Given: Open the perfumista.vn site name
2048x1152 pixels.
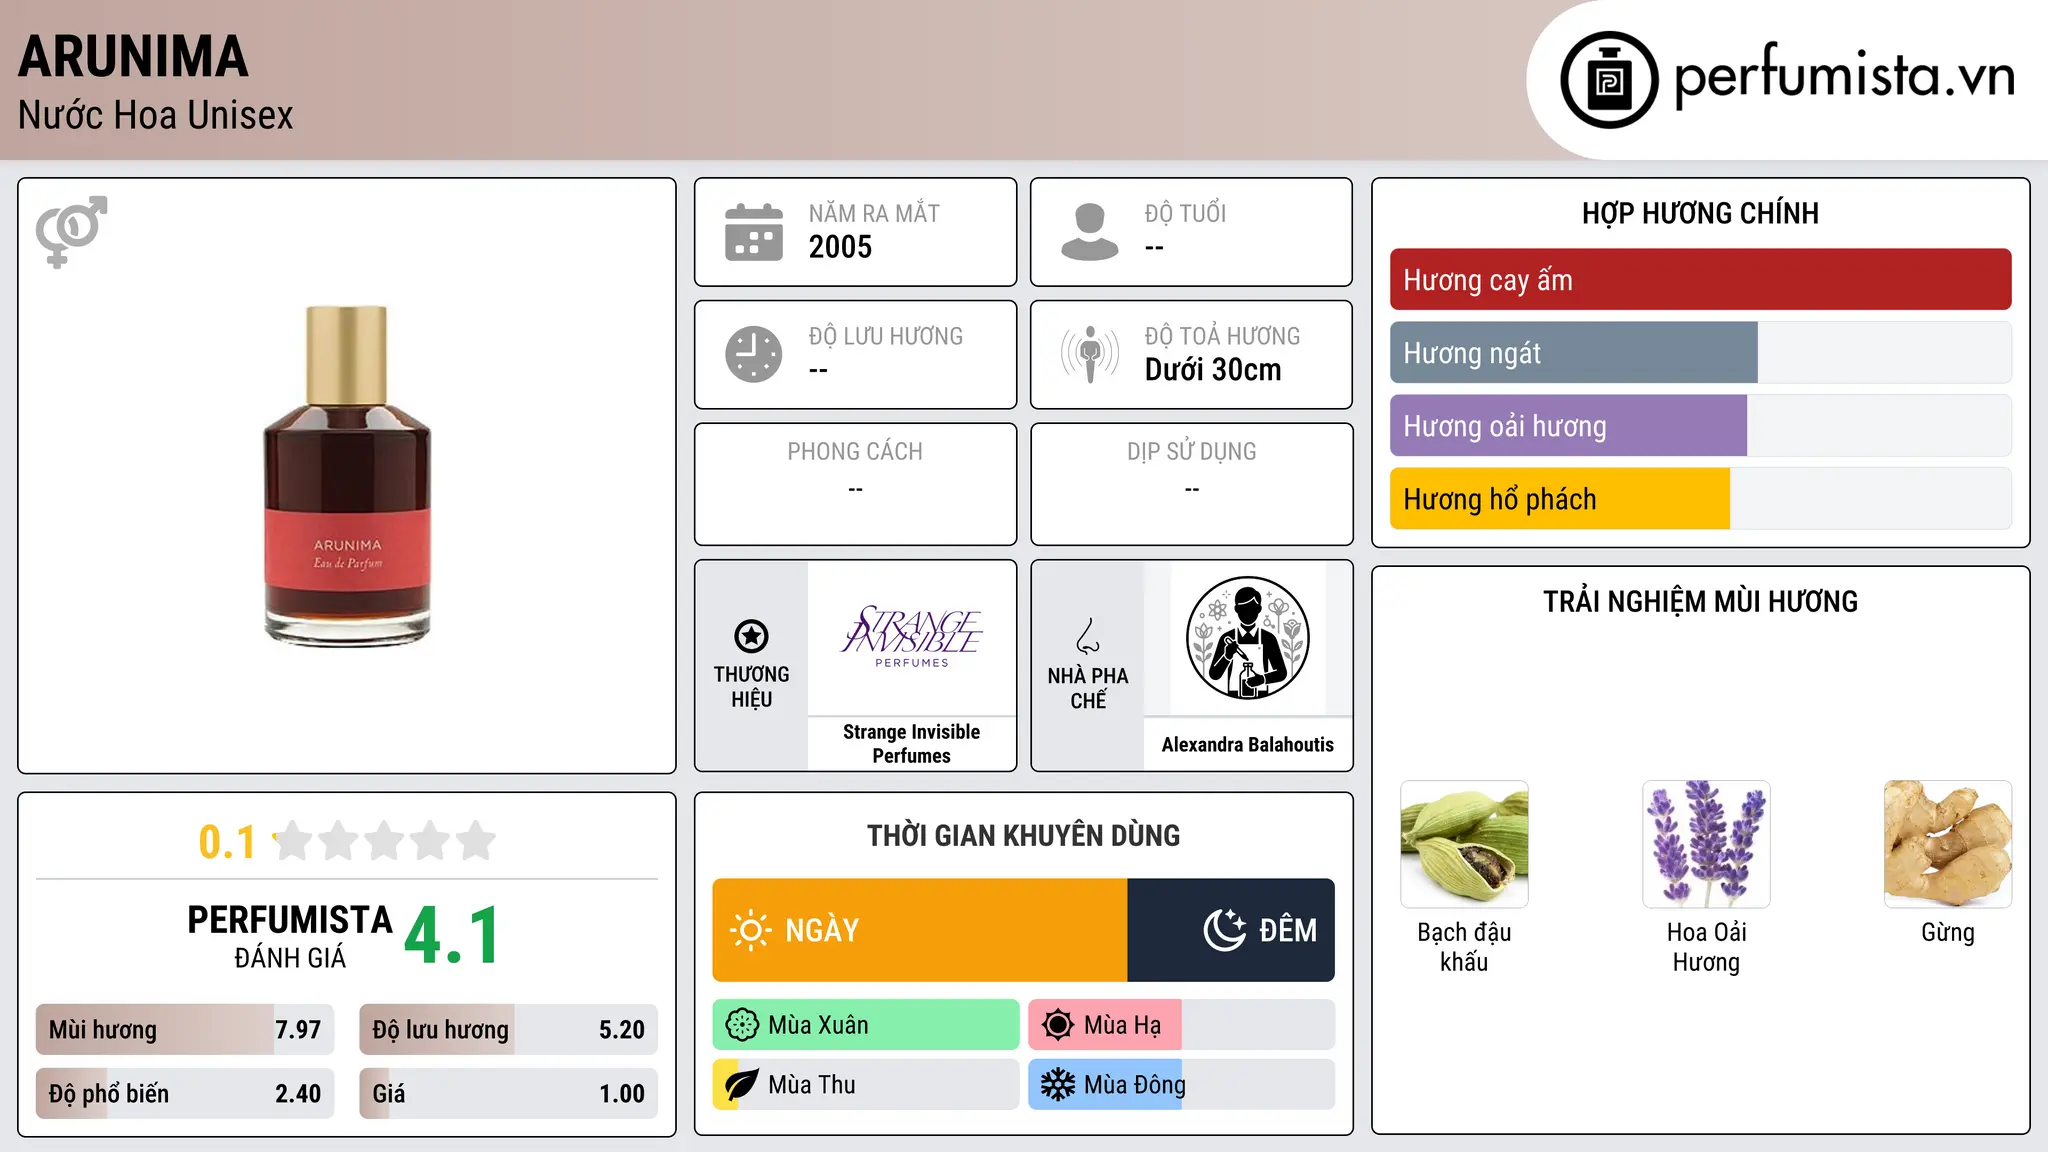Looking at the screenshot, I should [1844, 76].
